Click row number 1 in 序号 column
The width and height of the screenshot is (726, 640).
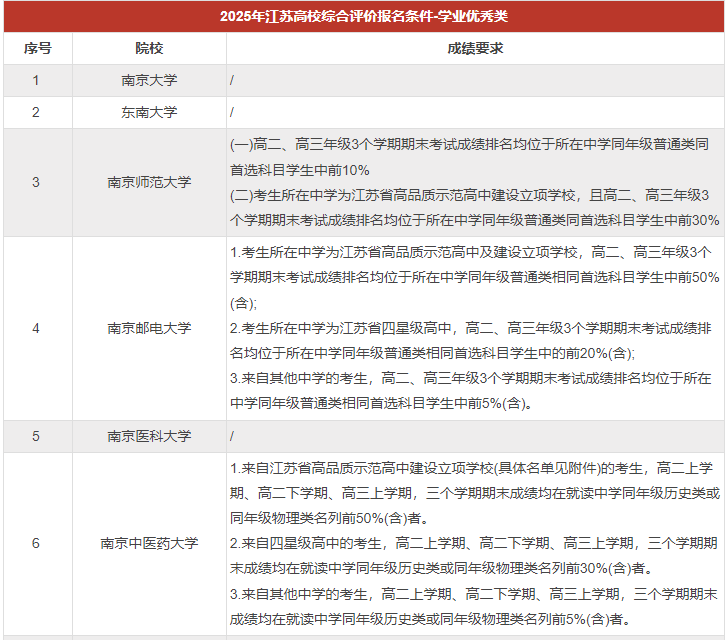[37, 80]
